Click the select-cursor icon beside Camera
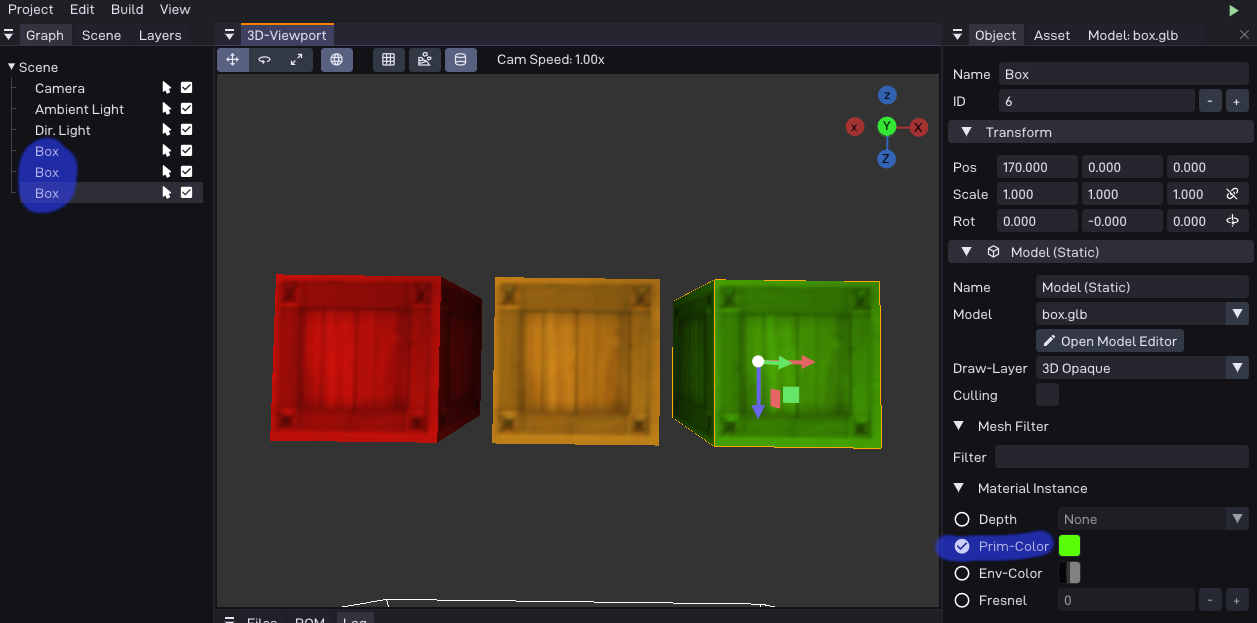 (166, 88)
